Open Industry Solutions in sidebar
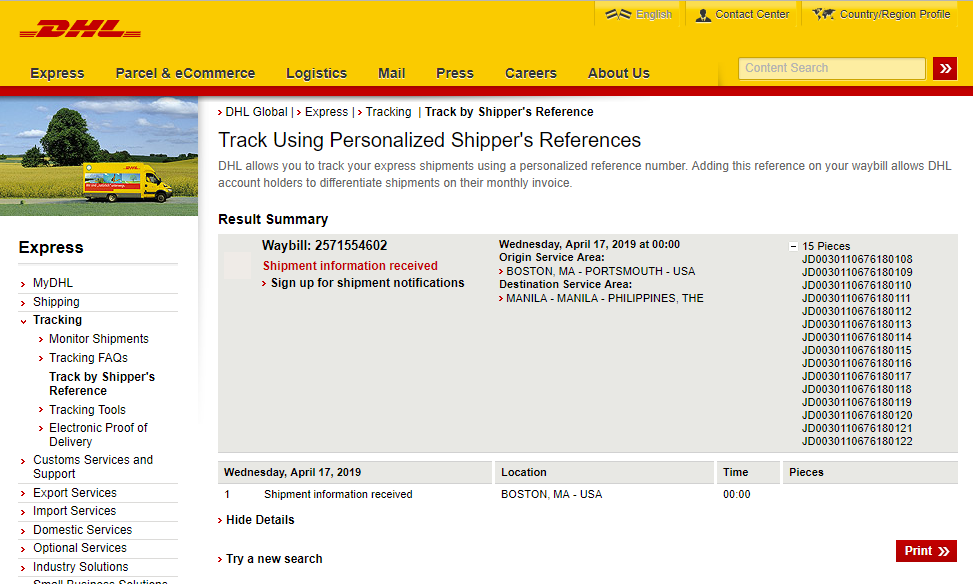Screen dimensions: 973x584 pyautogui.click(x=81, y=567)
